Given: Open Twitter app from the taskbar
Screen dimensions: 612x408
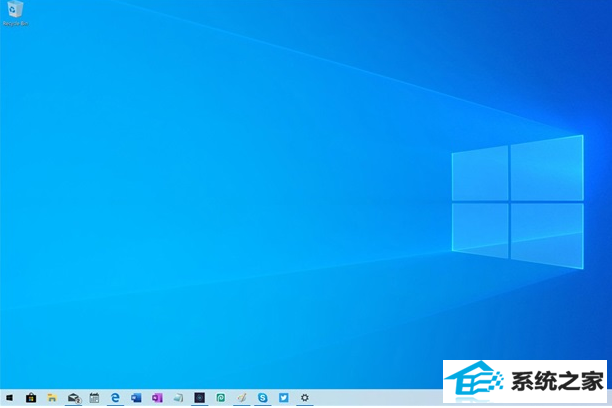Looking at the screenshot, I should pyautogui.click(x=284, y=398).
